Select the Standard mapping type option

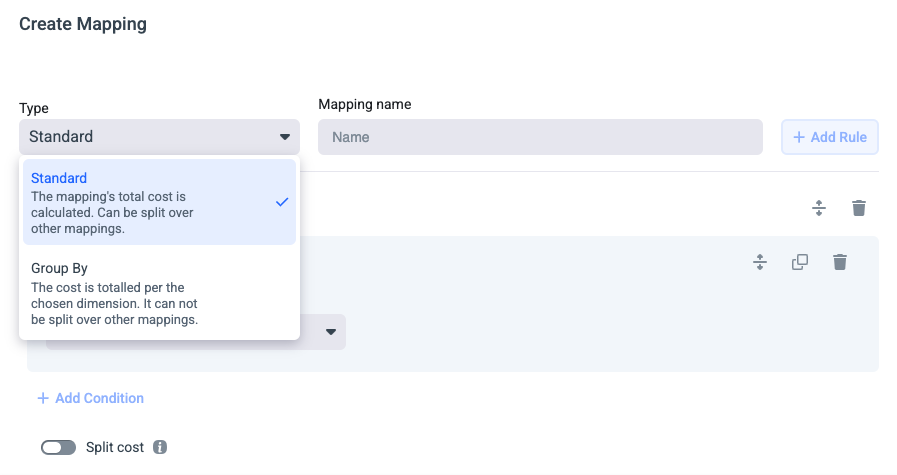(160, 202)
